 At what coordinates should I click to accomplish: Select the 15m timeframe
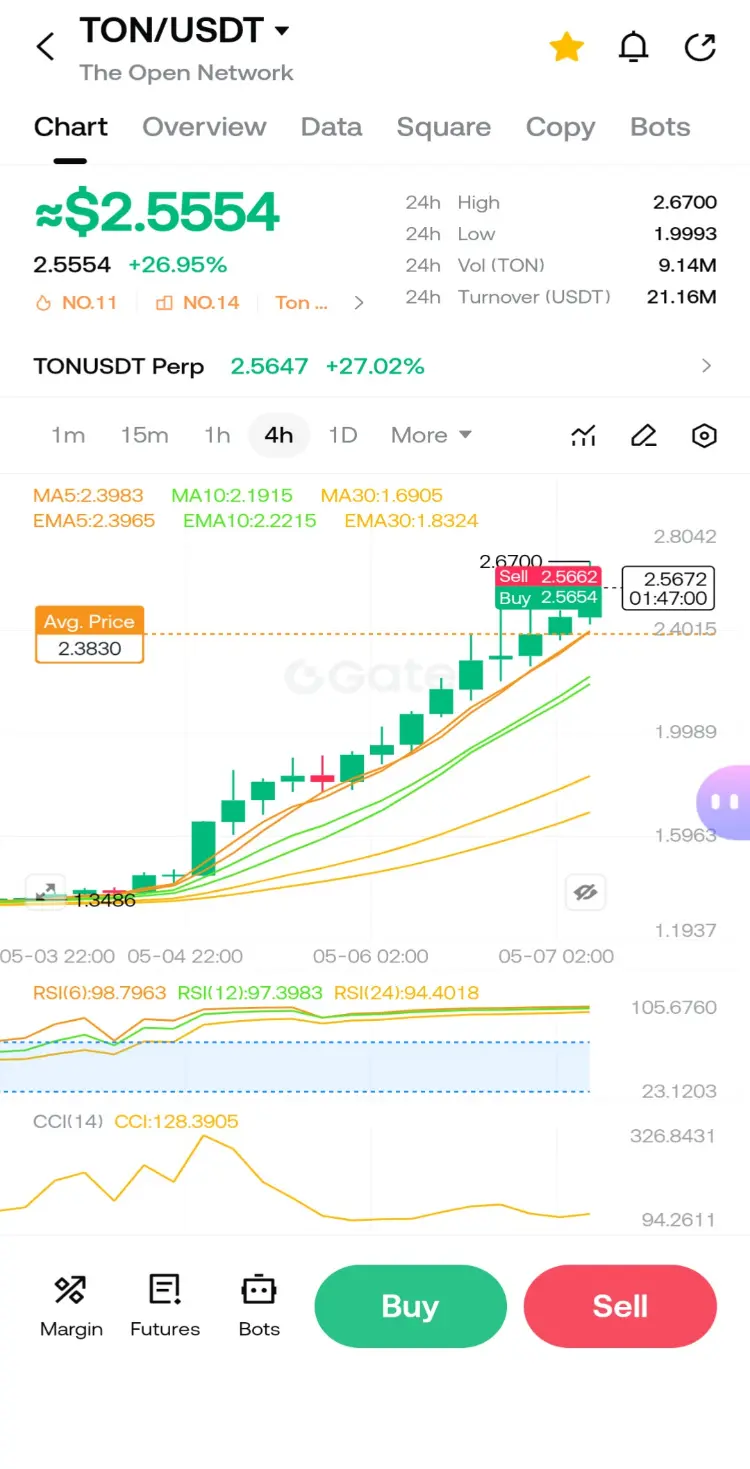pos(144,435)
